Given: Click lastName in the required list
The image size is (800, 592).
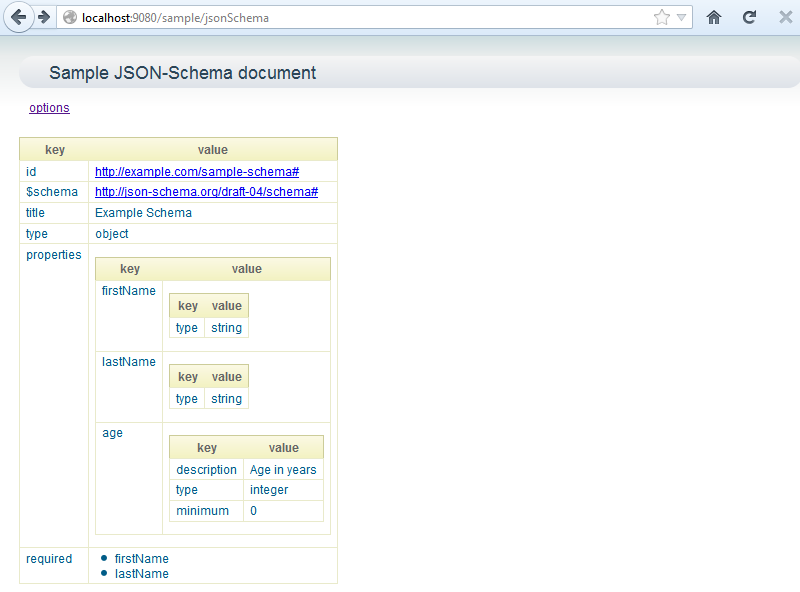Looking at the screenshot, I should [x=141, y=574].
